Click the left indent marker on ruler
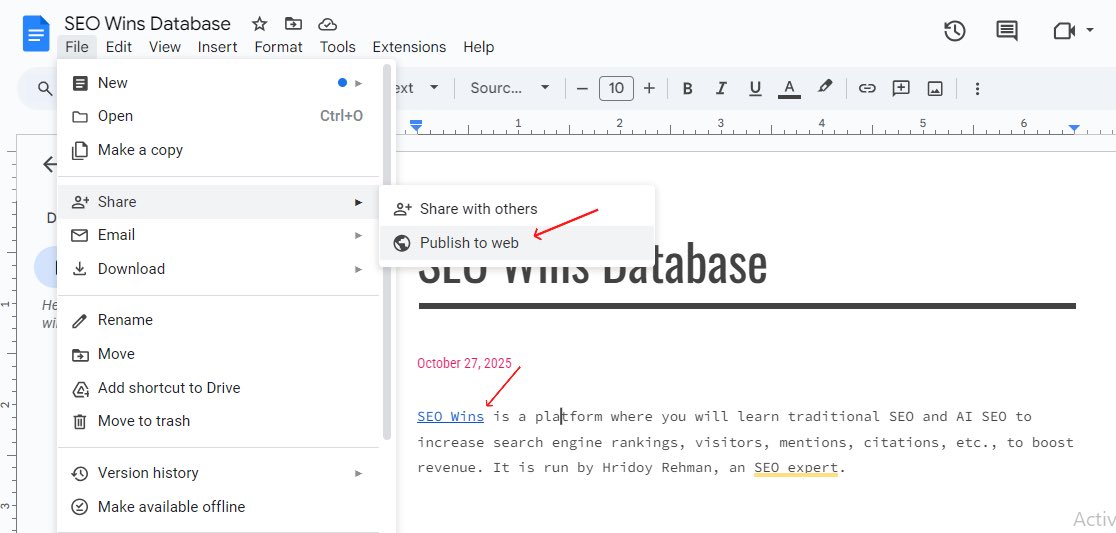 coord(416,126)
